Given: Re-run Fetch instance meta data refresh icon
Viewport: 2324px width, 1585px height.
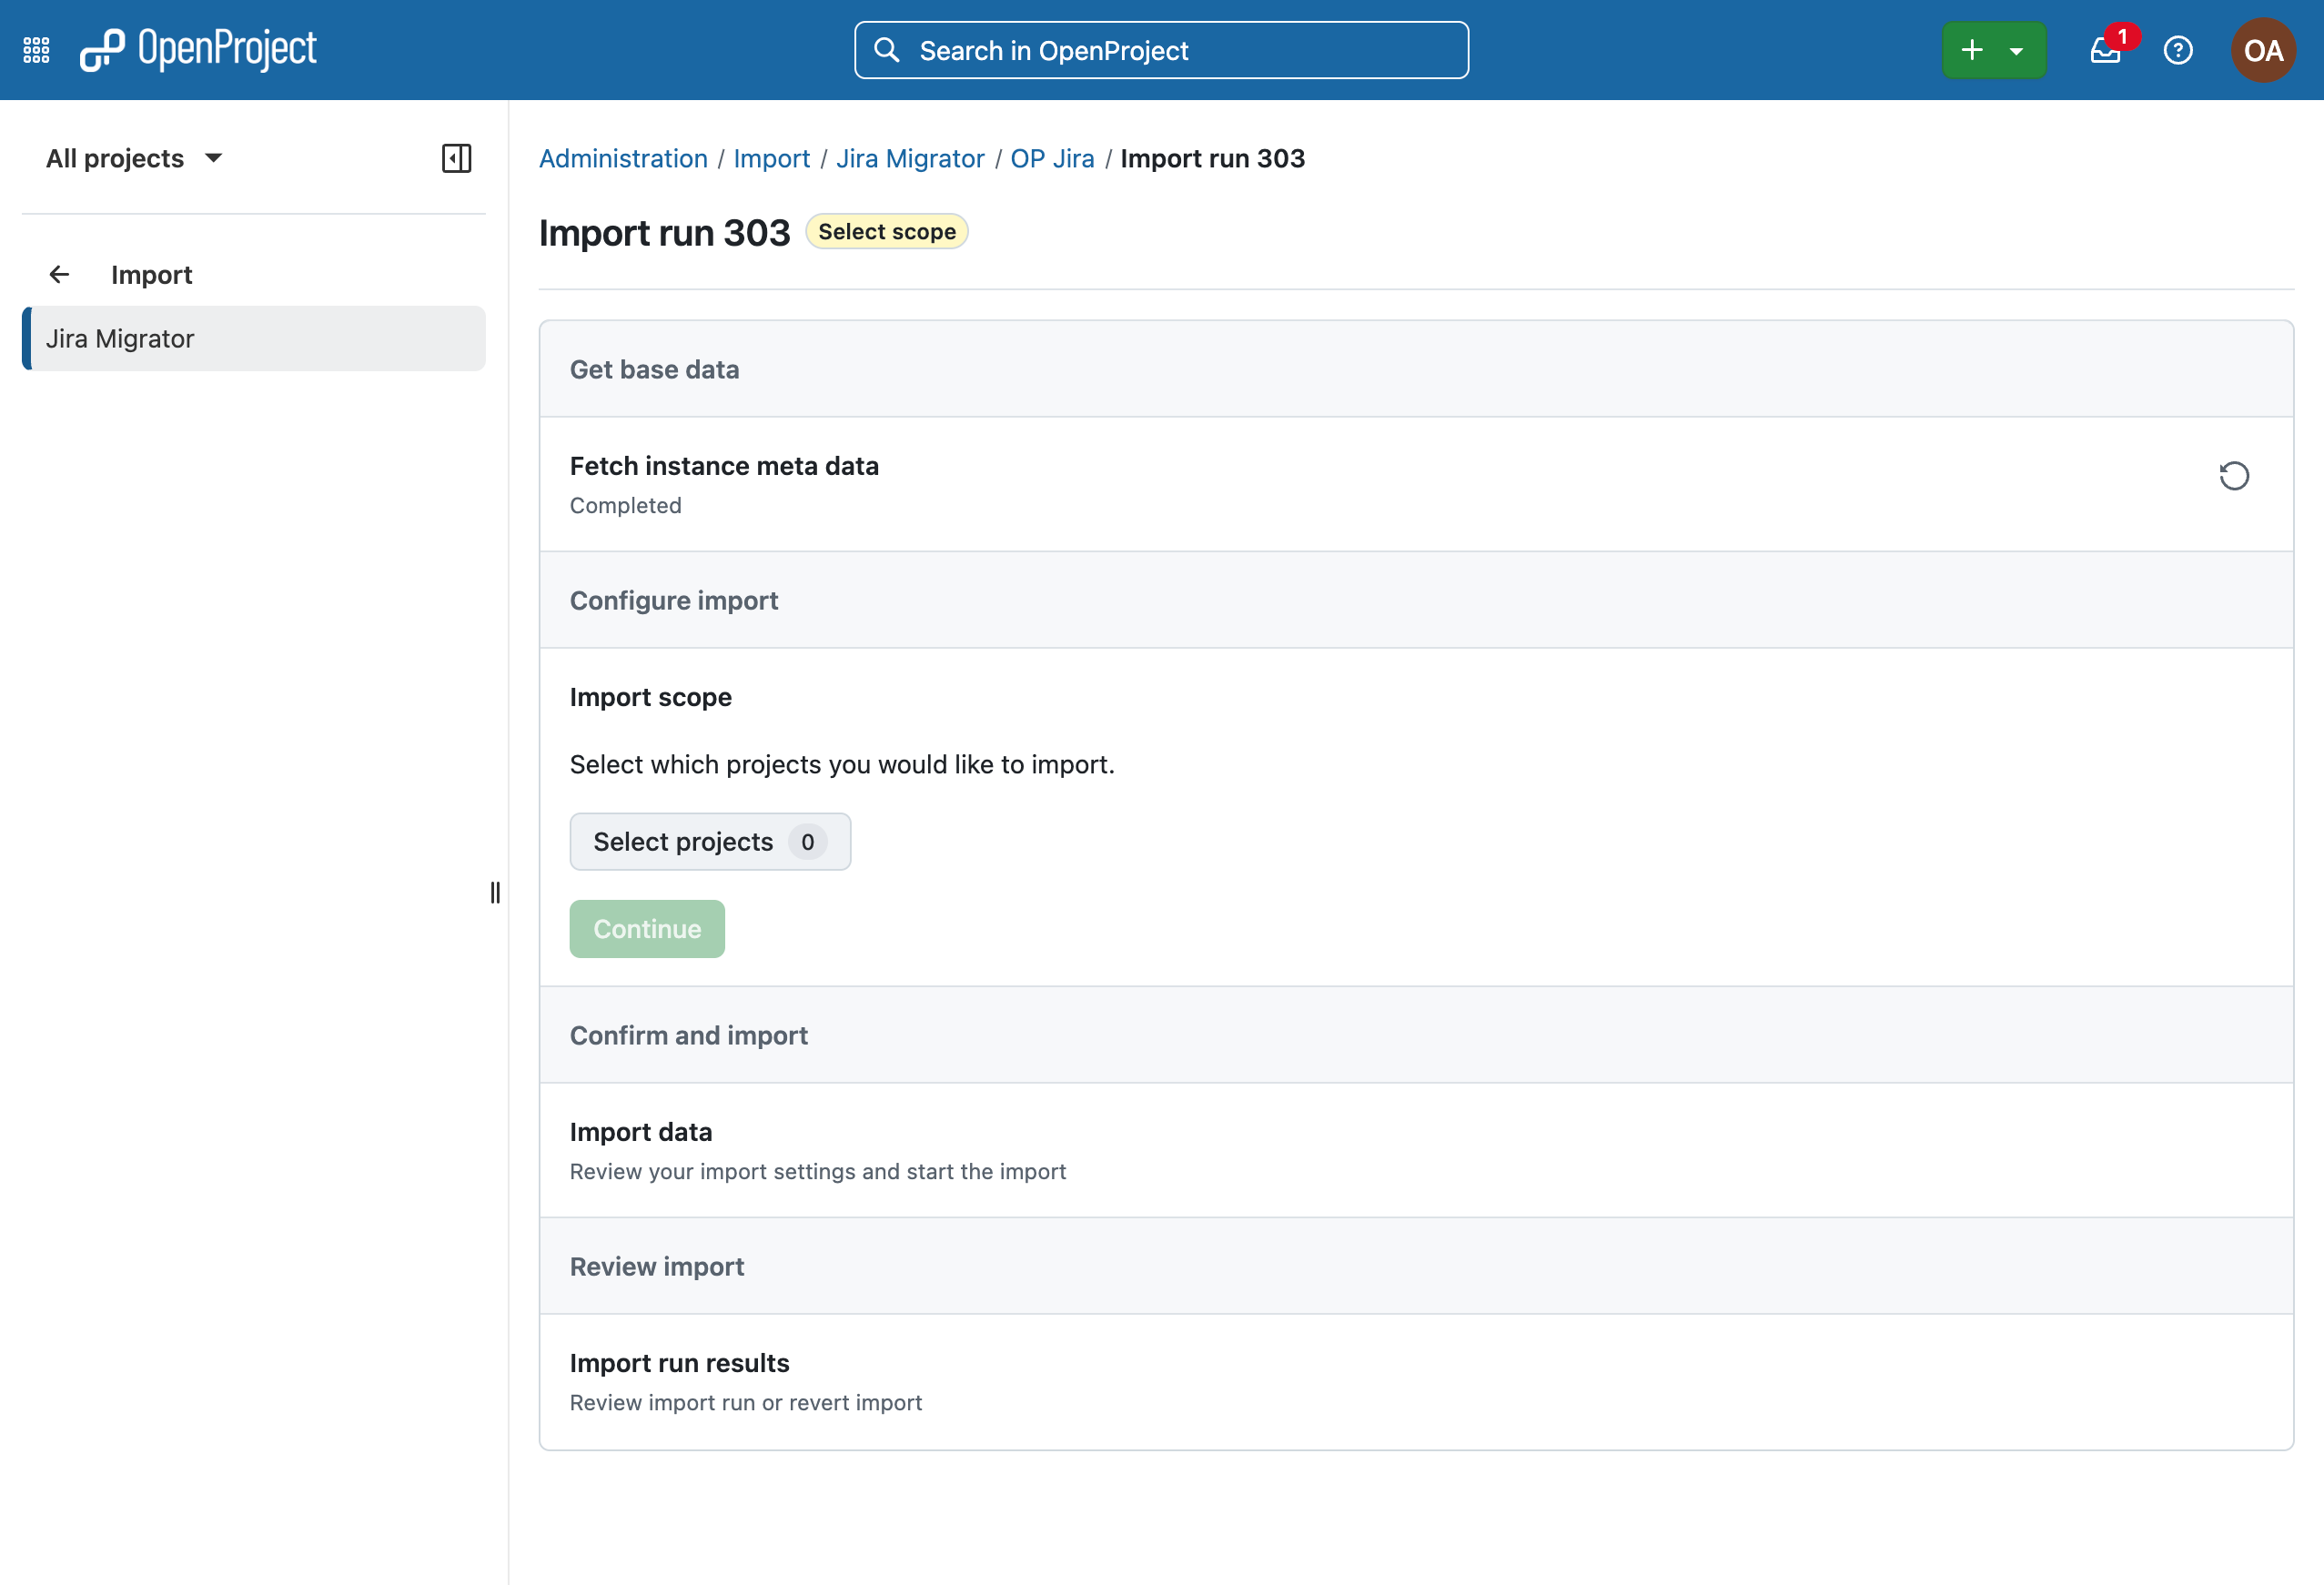Looking at the screenshot, I should (2234, 475).
